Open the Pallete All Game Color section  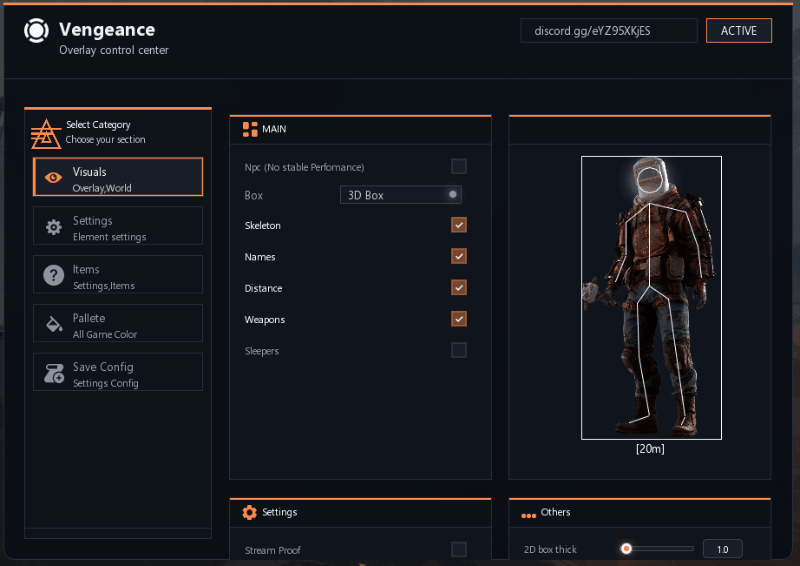pos(118,324)
